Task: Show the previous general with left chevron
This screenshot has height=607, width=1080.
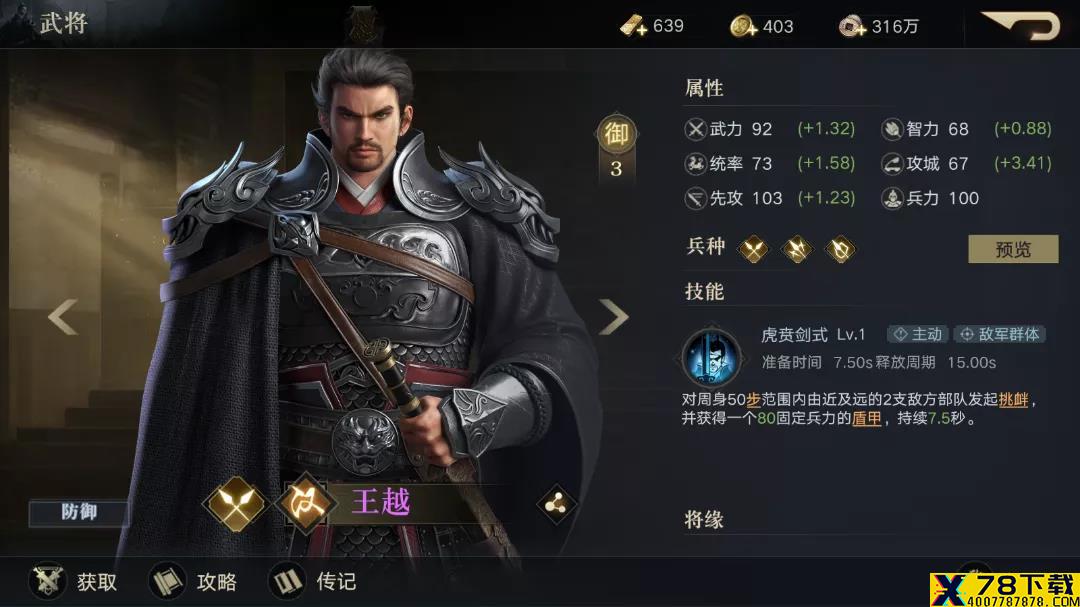Action: tap(63, 317)
